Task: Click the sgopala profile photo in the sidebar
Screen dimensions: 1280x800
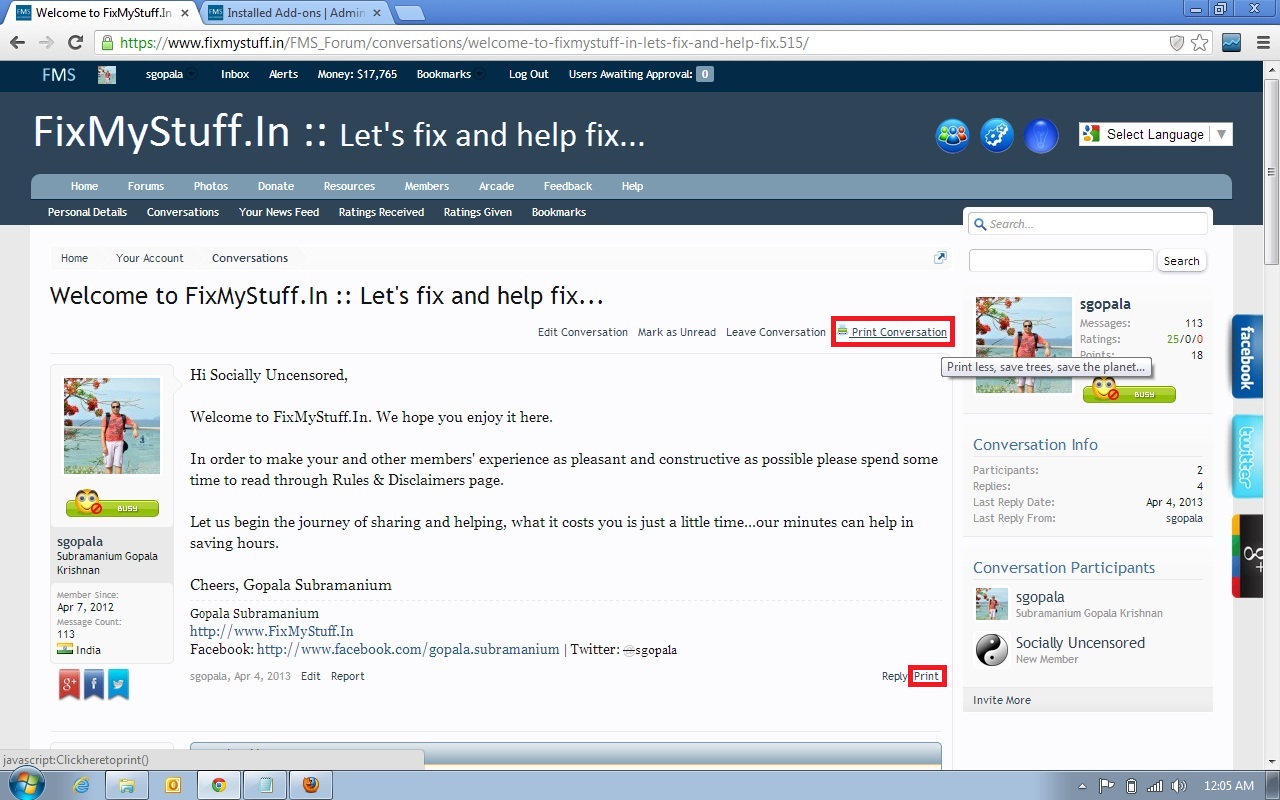Action: click(x=1024, y=345)
